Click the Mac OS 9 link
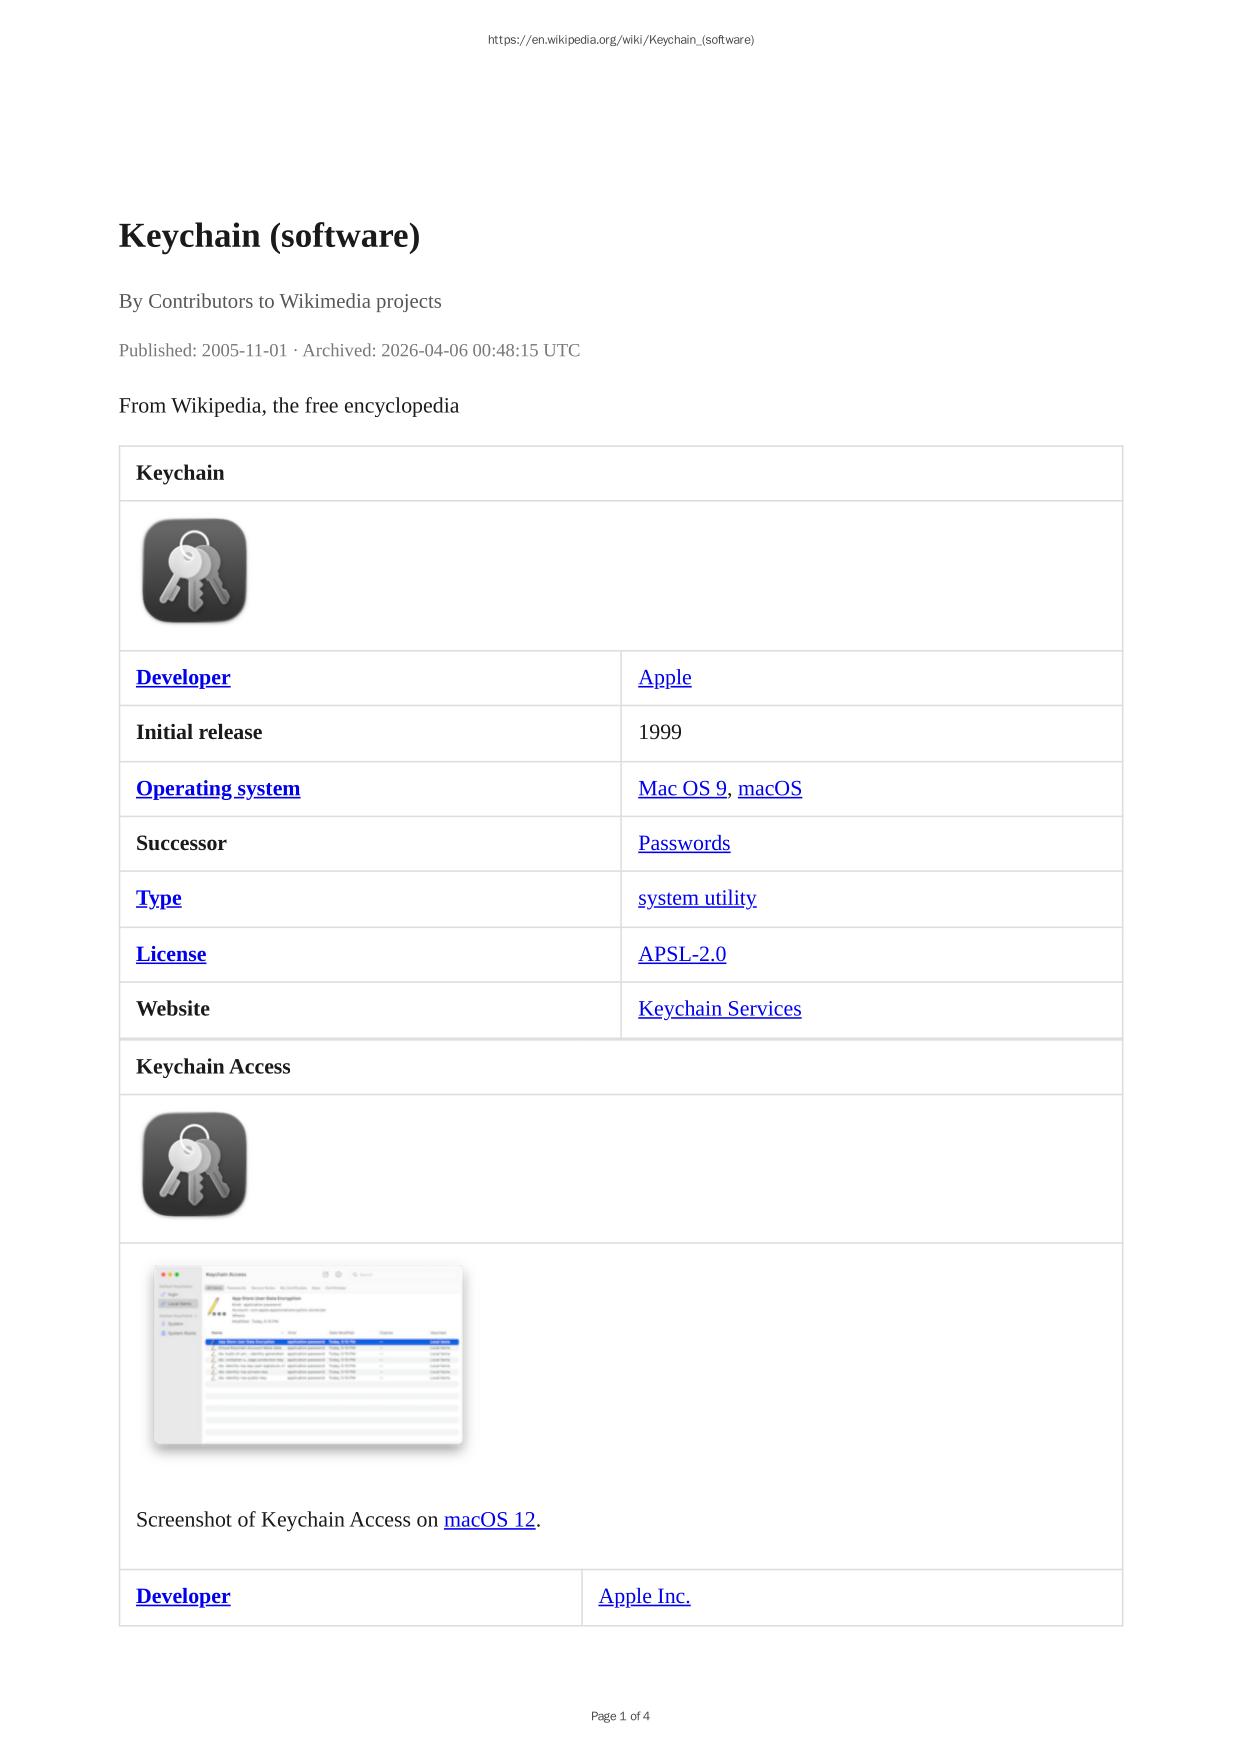 [x=682, y=789]
